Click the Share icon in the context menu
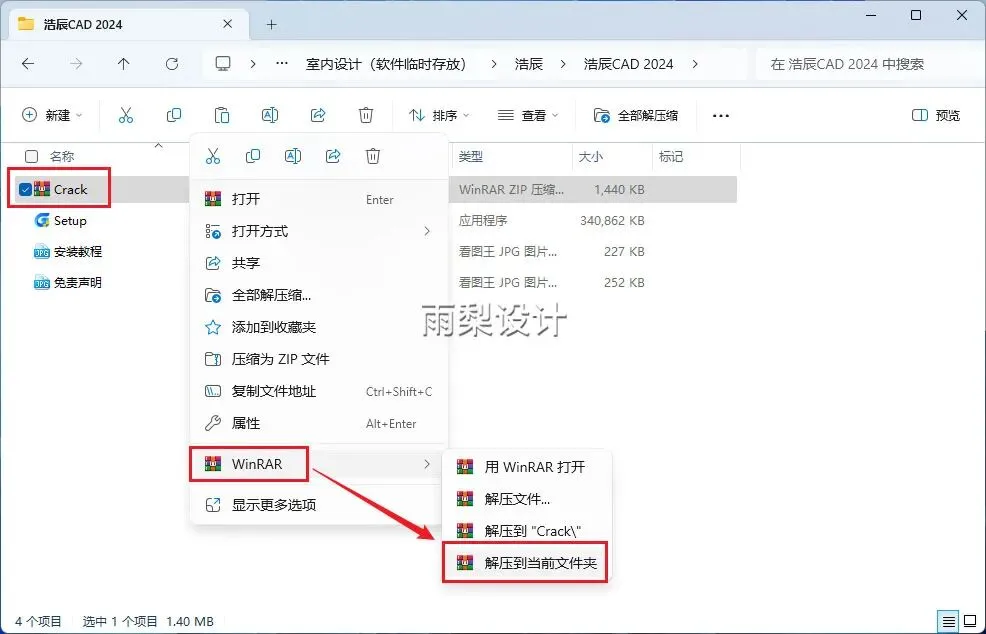This screenshot has width=986, height=634. click(333, 156)
